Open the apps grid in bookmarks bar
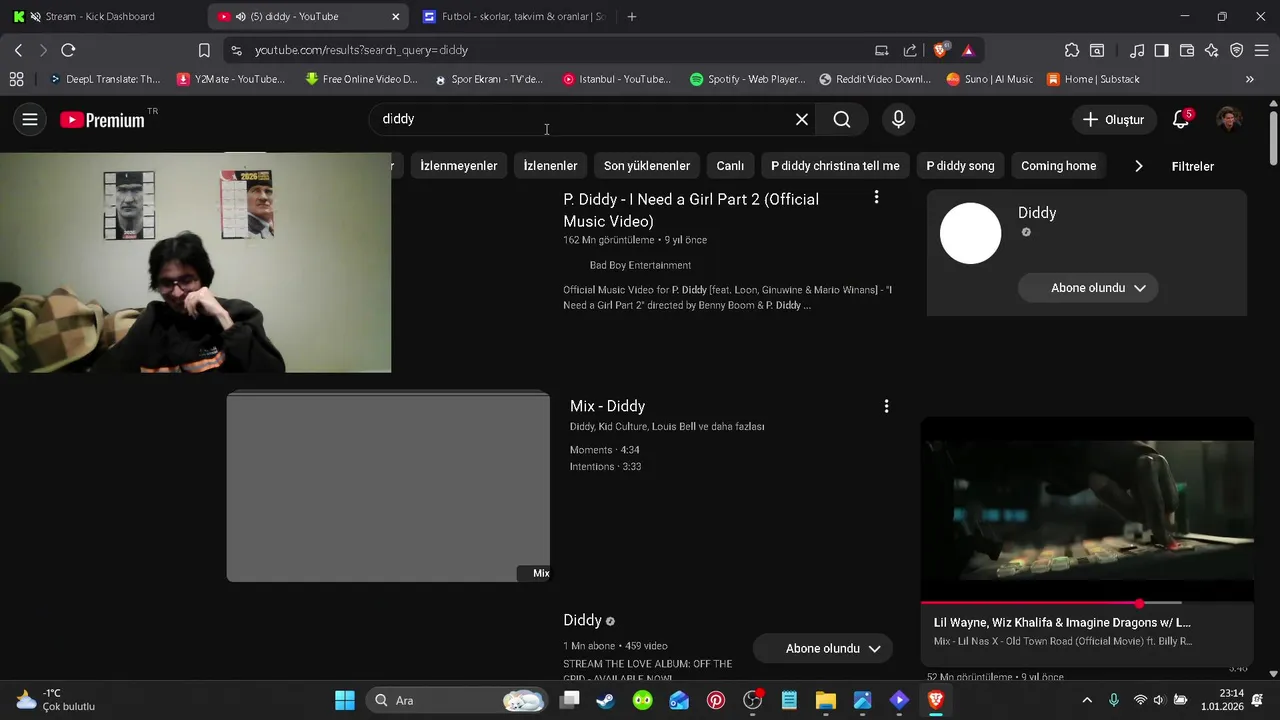Viewport: 1280px width, 720px height. [x=16, y=79]
